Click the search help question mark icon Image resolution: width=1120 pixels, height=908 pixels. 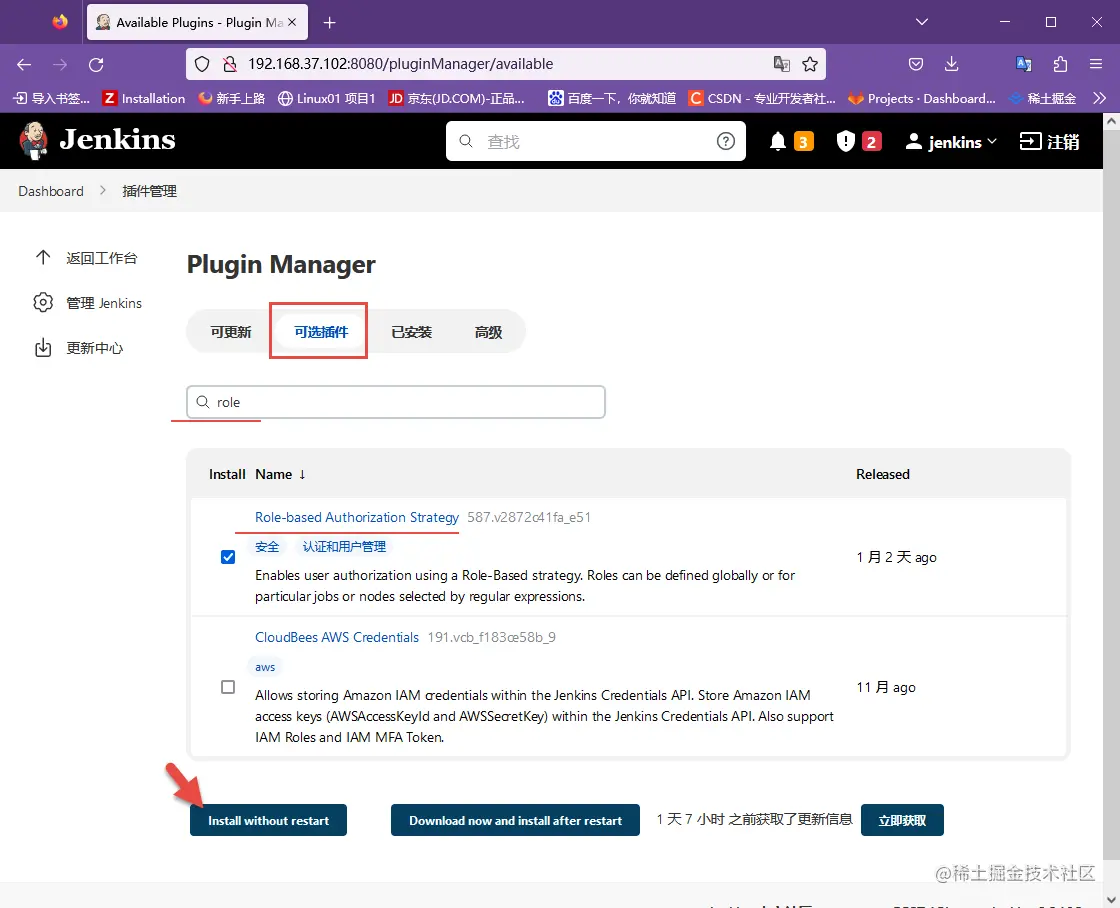(x=726, y=141)
